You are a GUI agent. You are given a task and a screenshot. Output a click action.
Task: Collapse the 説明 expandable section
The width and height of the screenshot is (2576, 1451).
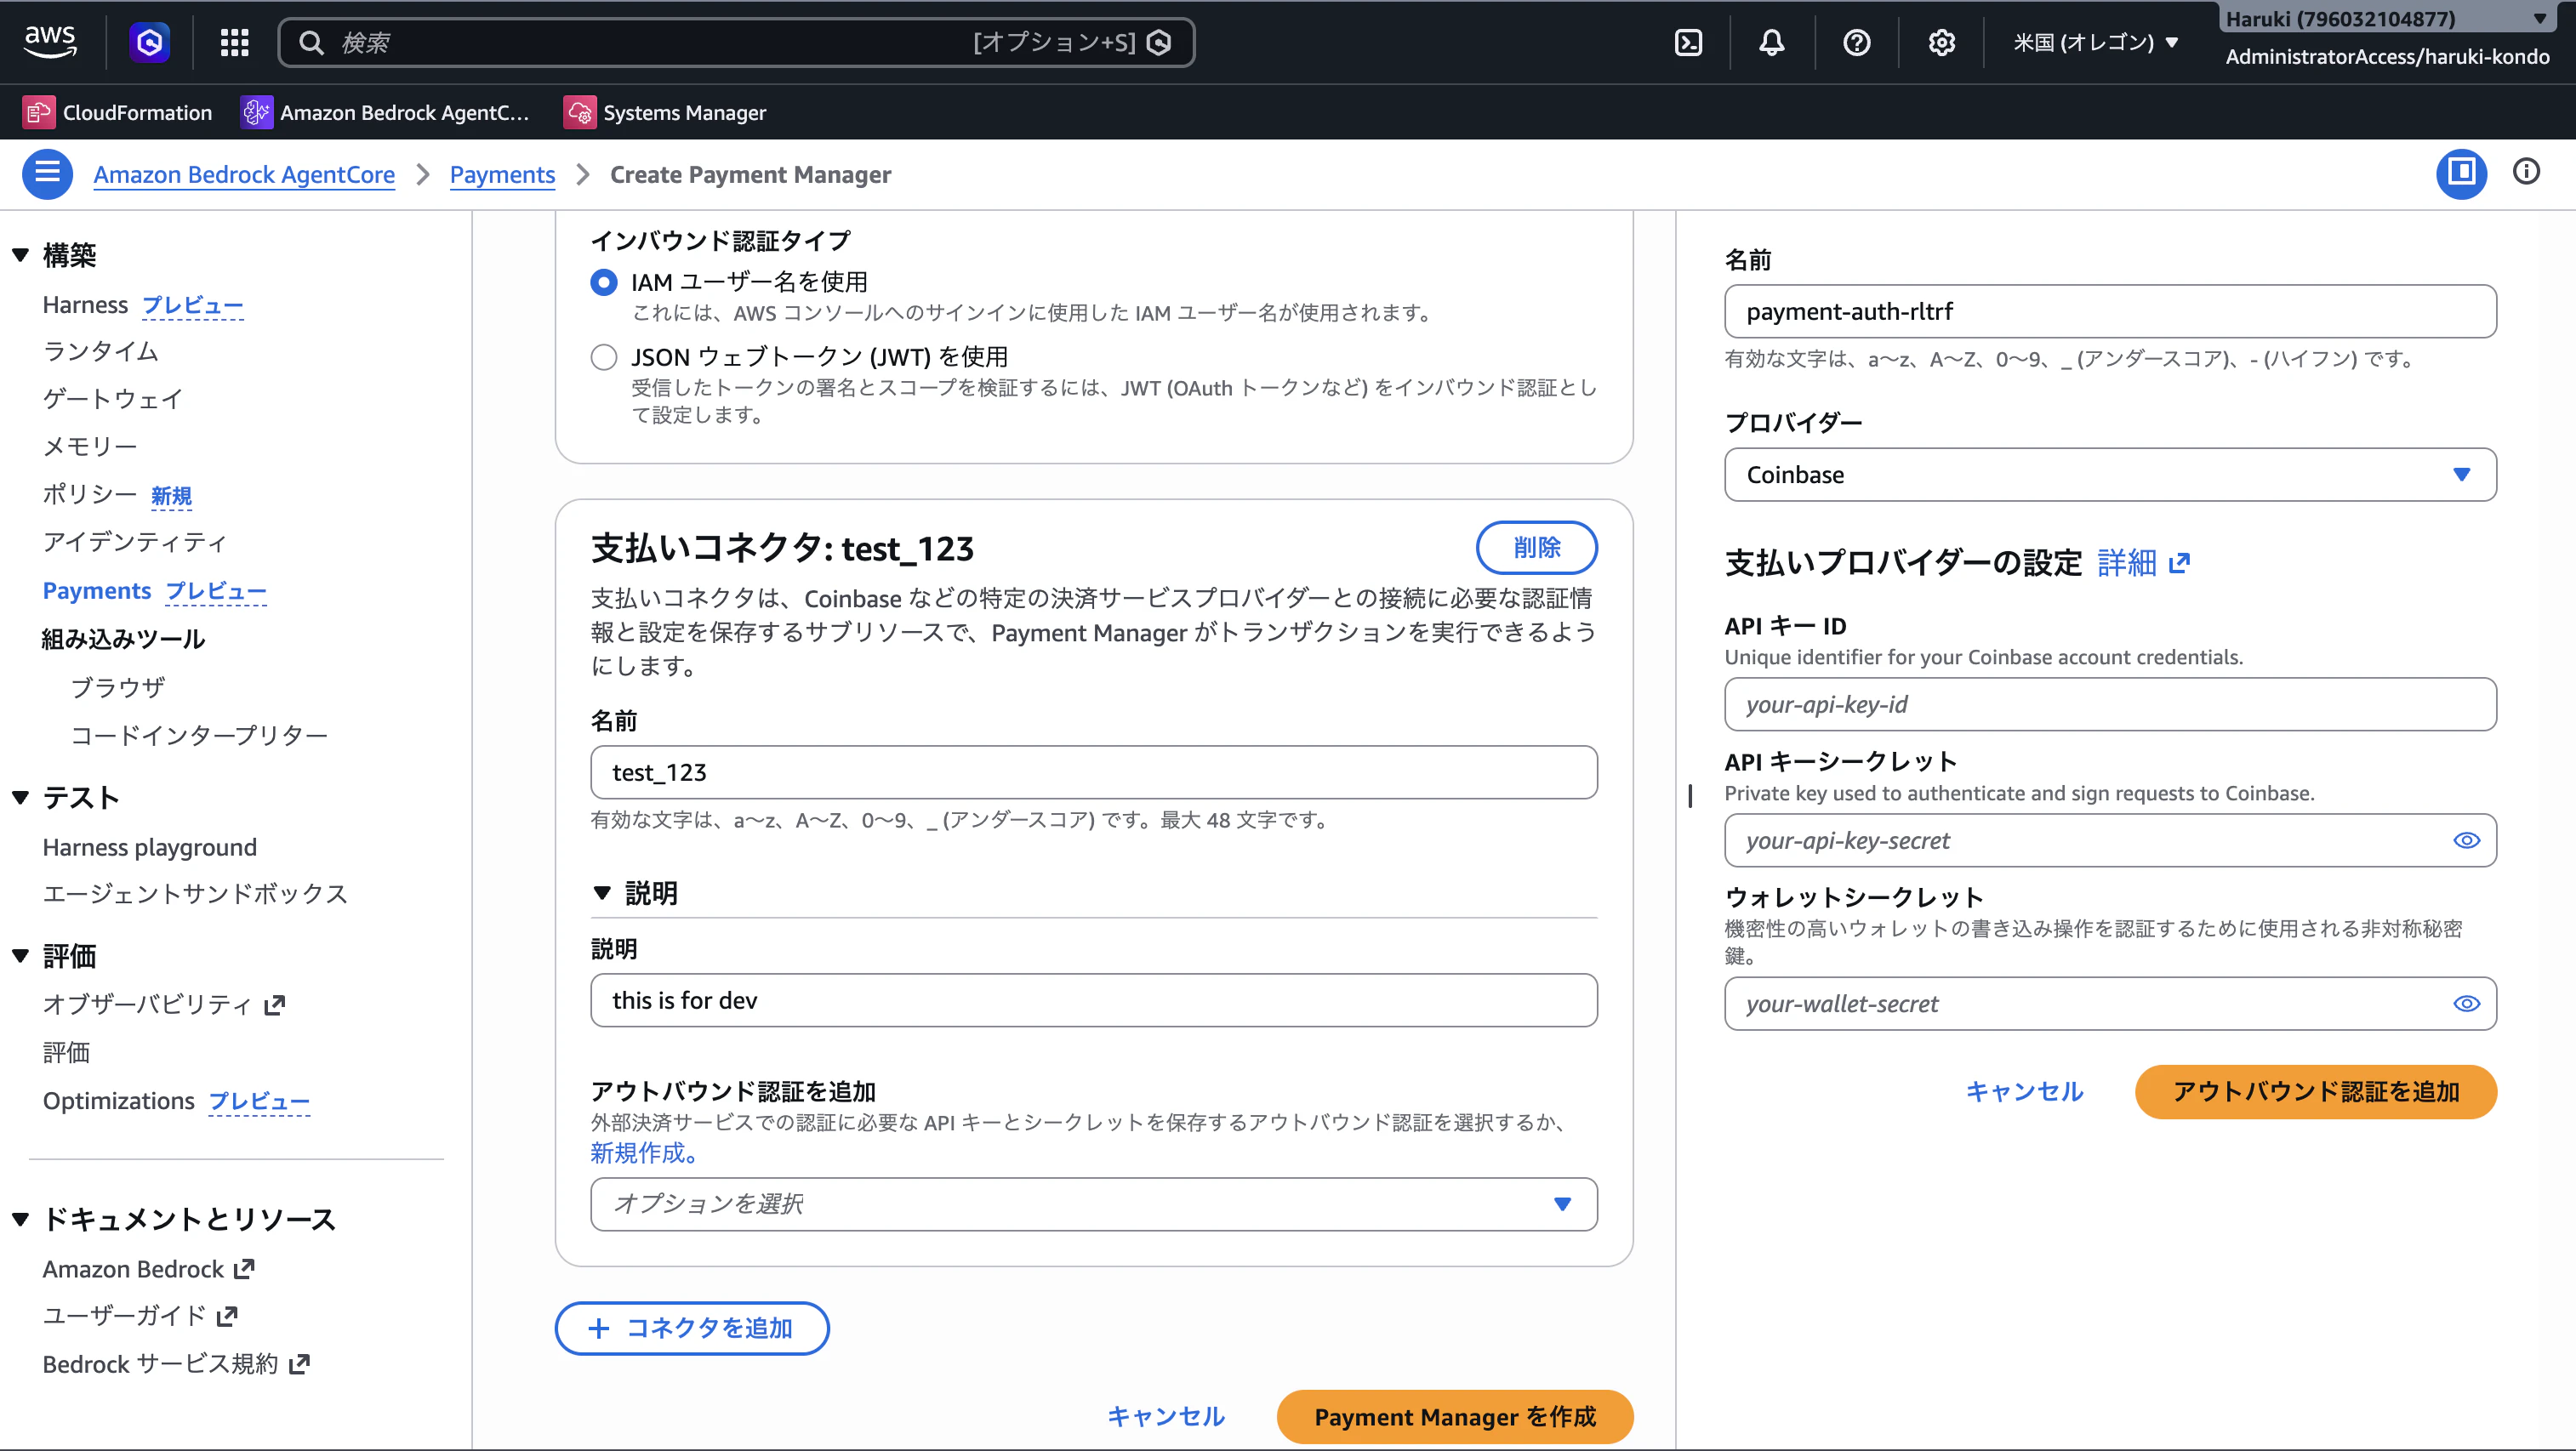(x=602, y=892)
